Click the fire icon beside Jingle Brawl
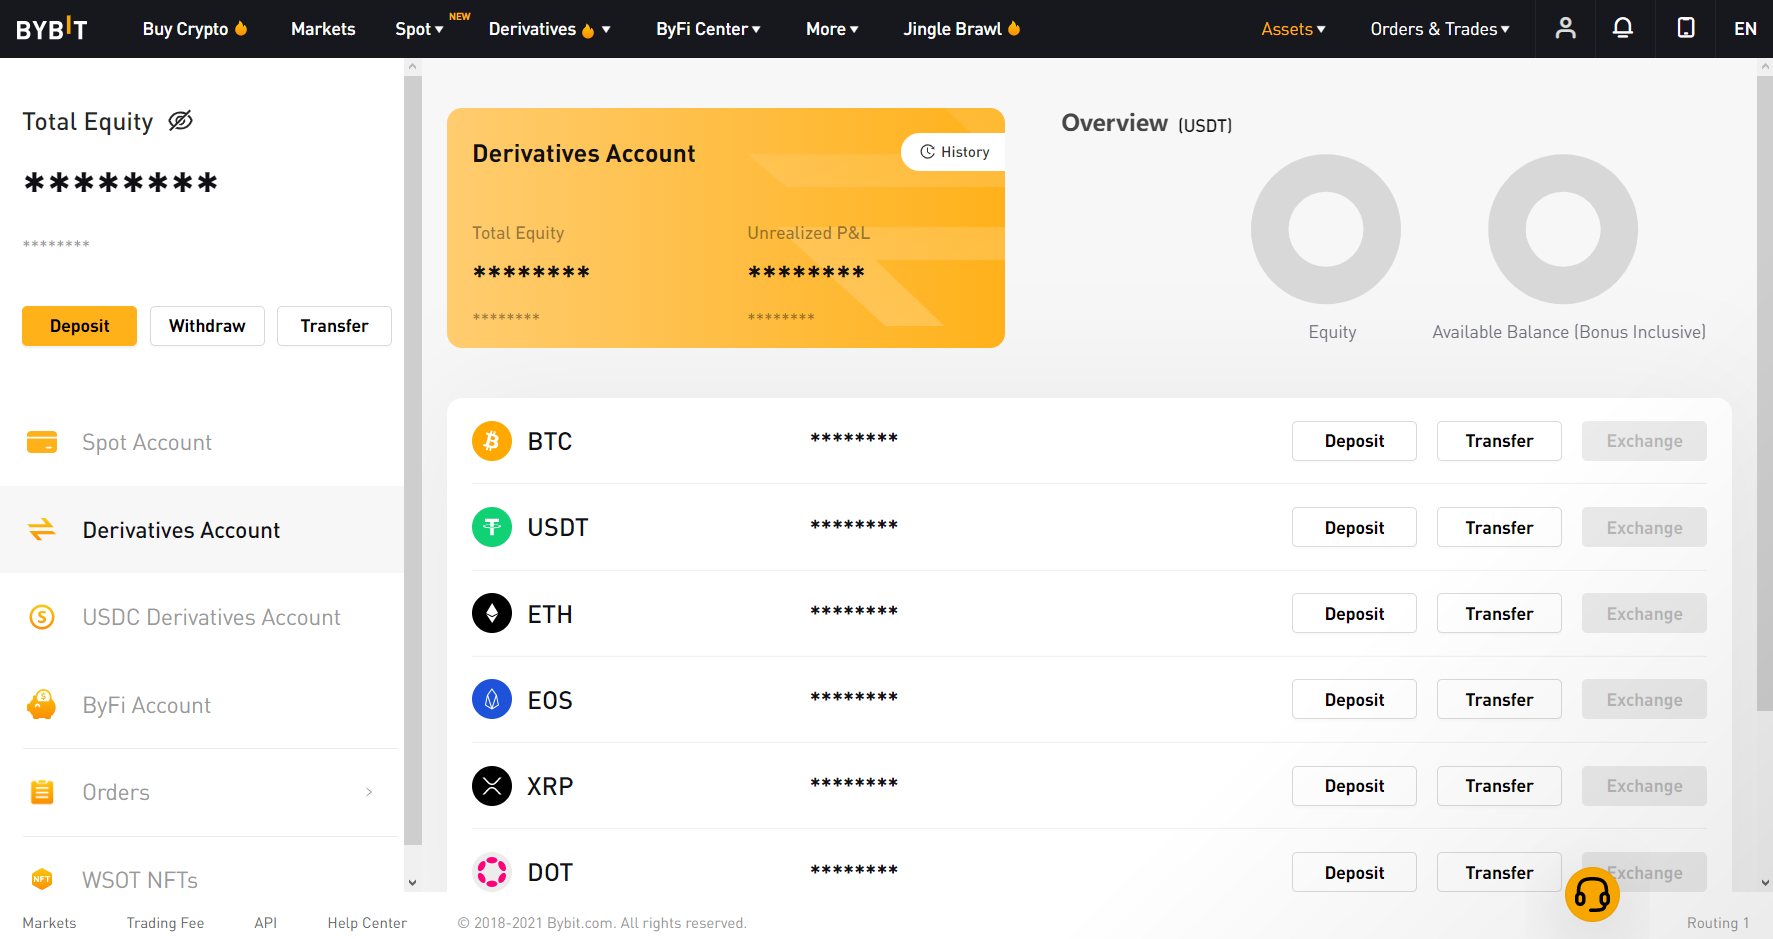The width and height of the screenshot is (1773, 939). click(x=1014, y=28)
